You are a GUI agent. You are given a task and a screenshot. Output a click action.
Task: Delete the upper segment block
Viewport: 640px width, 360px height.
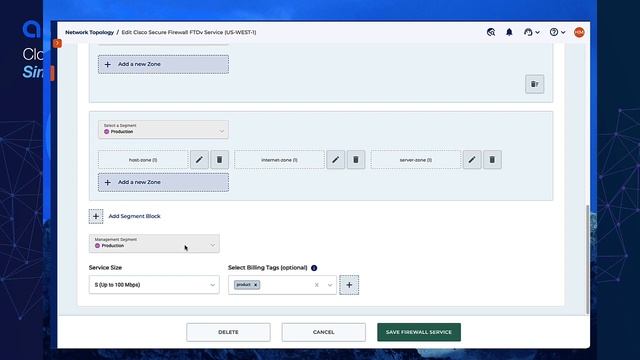535,84
